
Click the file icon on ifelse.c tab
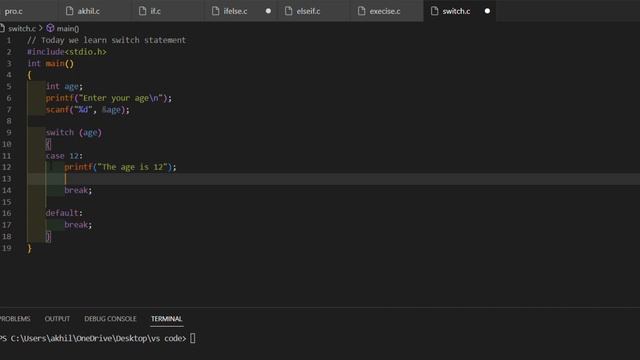[x=216, y=11]
